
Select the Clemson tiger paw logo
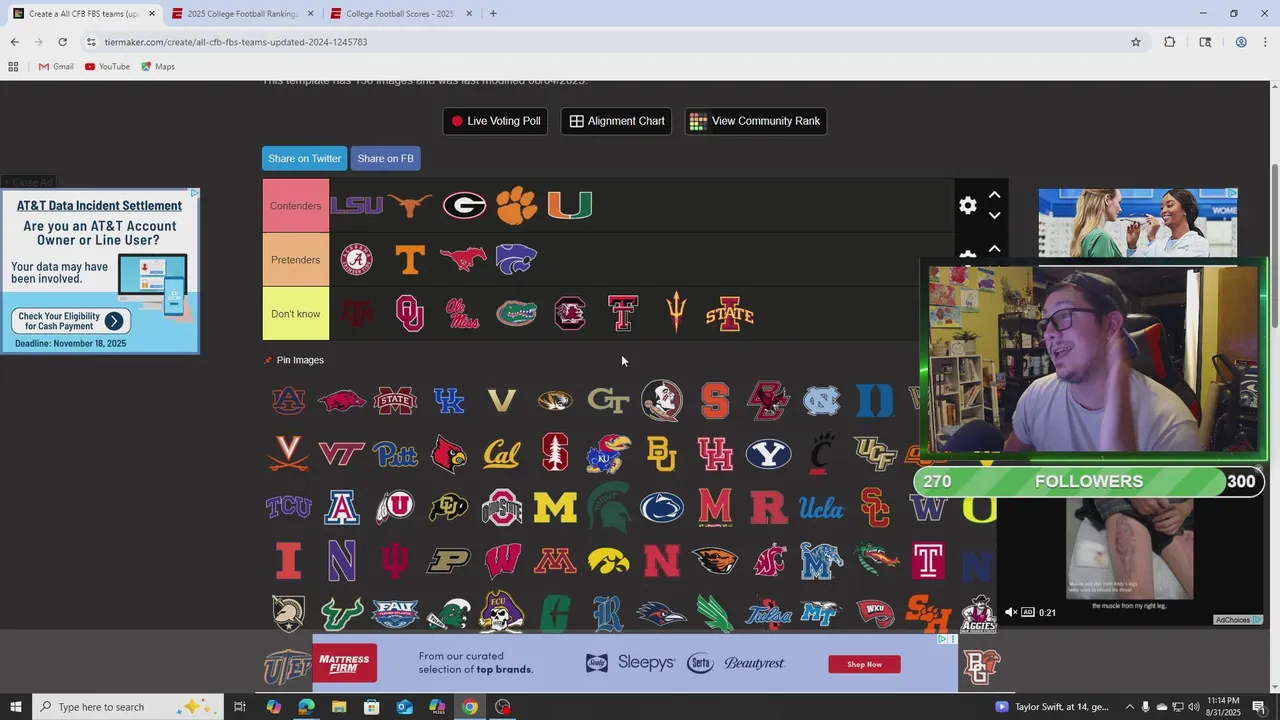pos(517,205)
